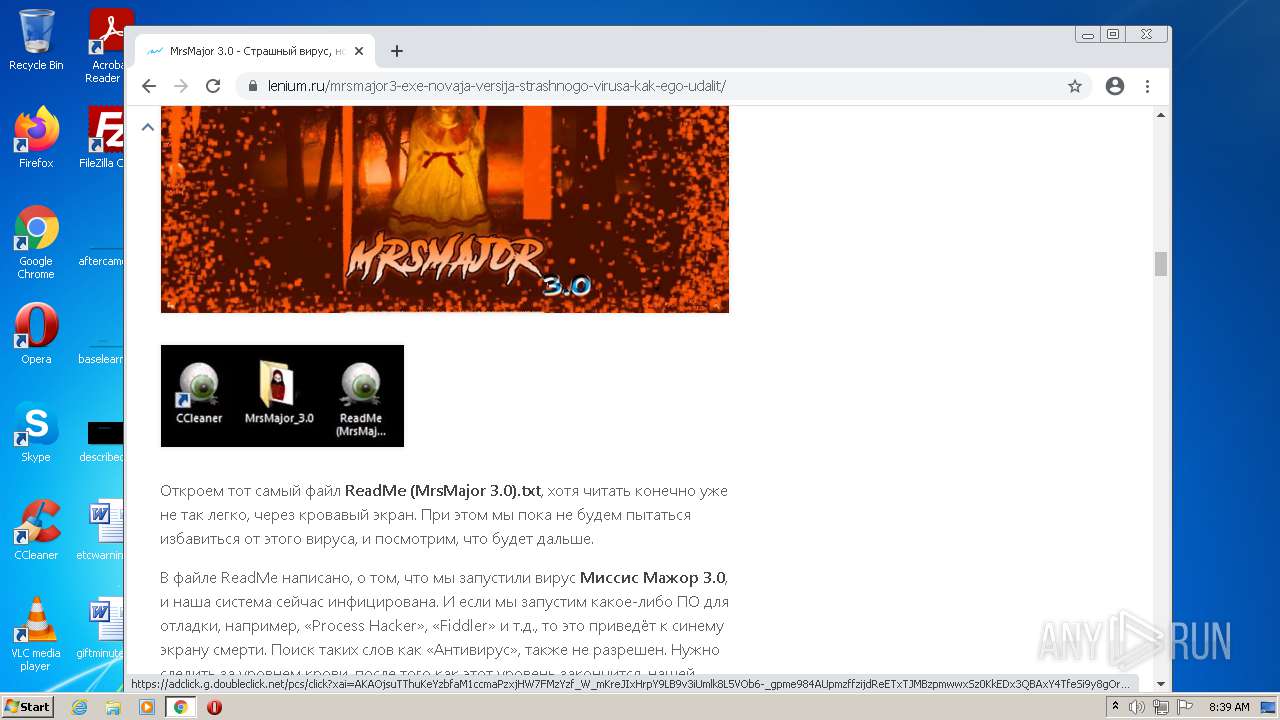
Task: Open a new tab with the plus button
Action: point(397,51)
